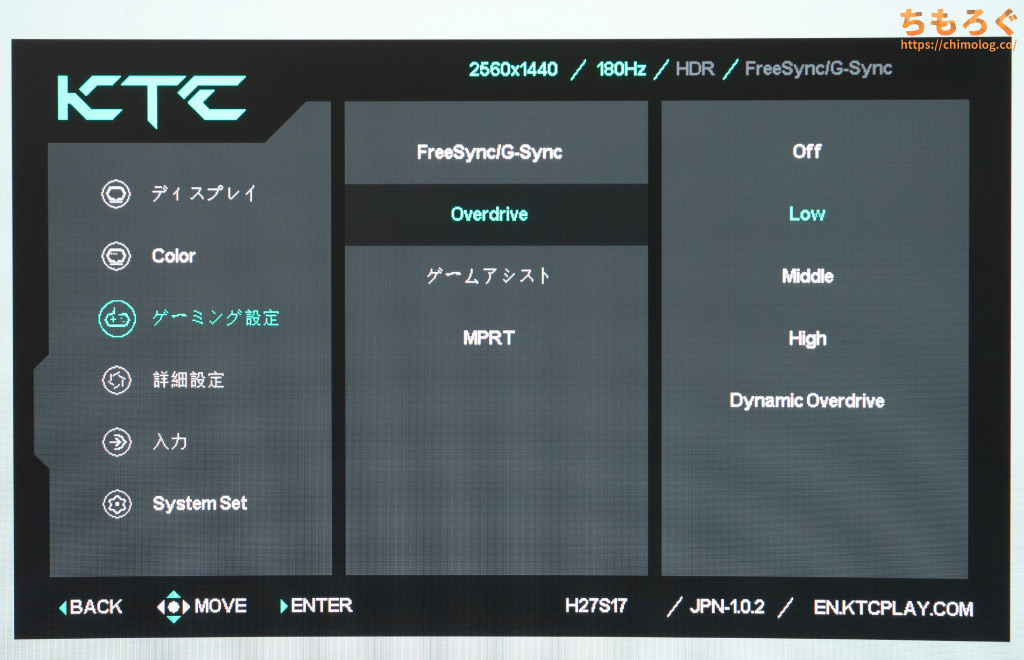Click the Color menu icon
The height and width of the screenshot is (660, 1024).
116,256
